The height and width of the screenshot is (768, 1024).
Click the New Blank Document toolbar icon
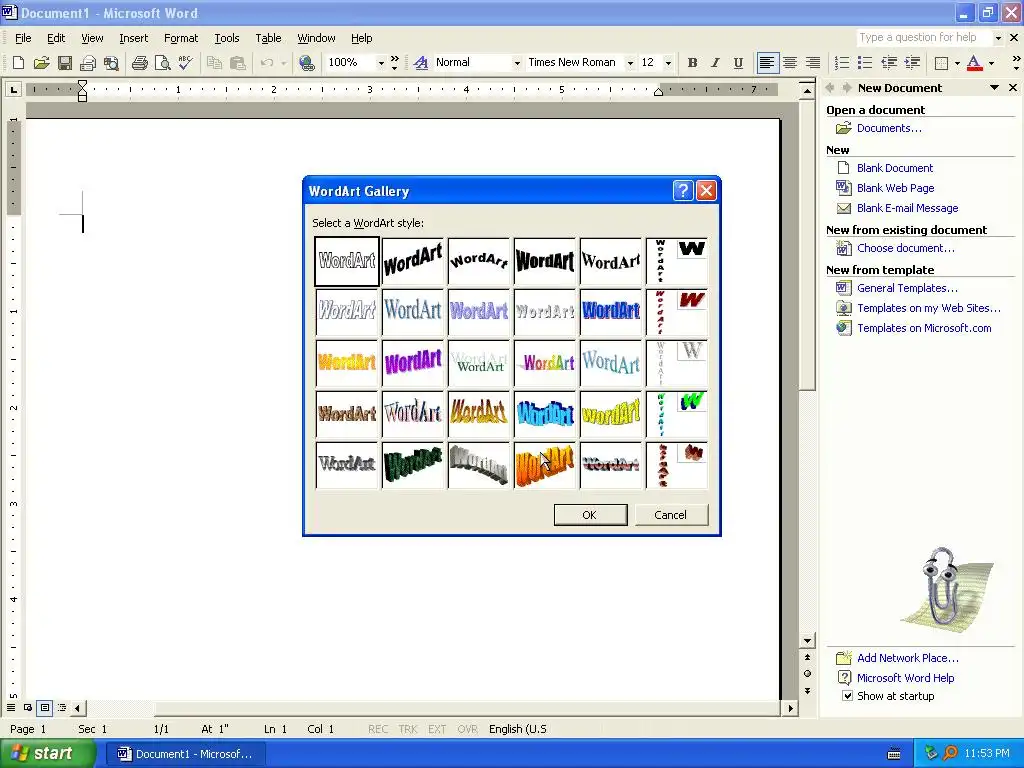coord(18,63)
